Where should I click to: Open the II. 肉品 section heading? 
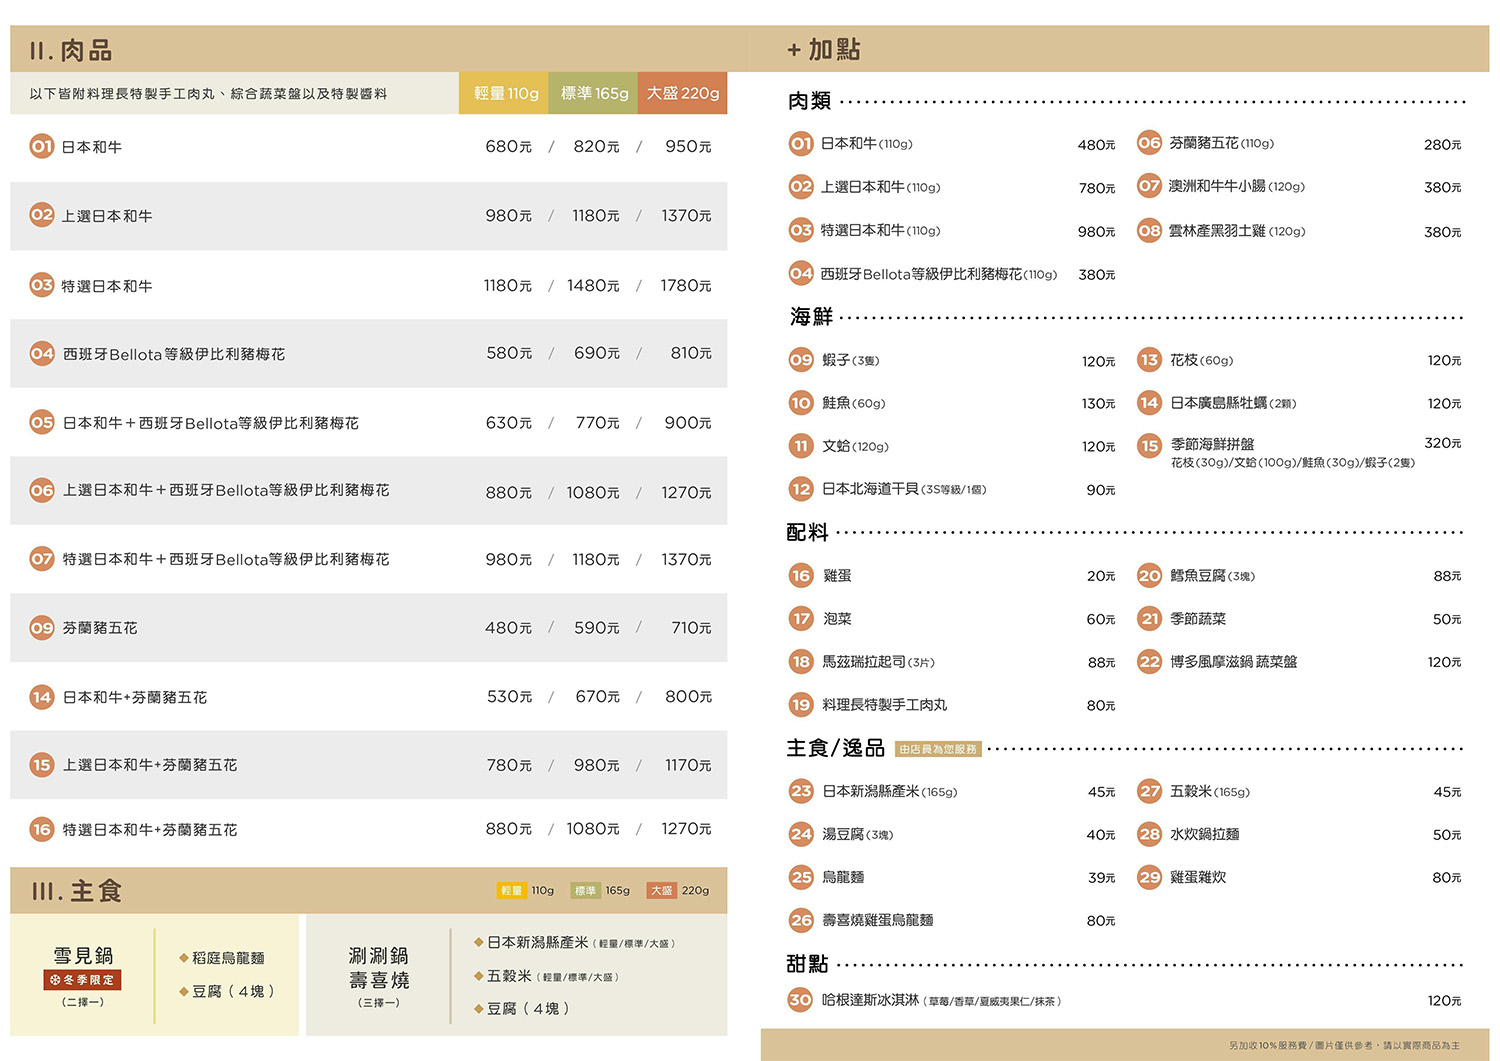pyautogui.click(x=71, y=51)
